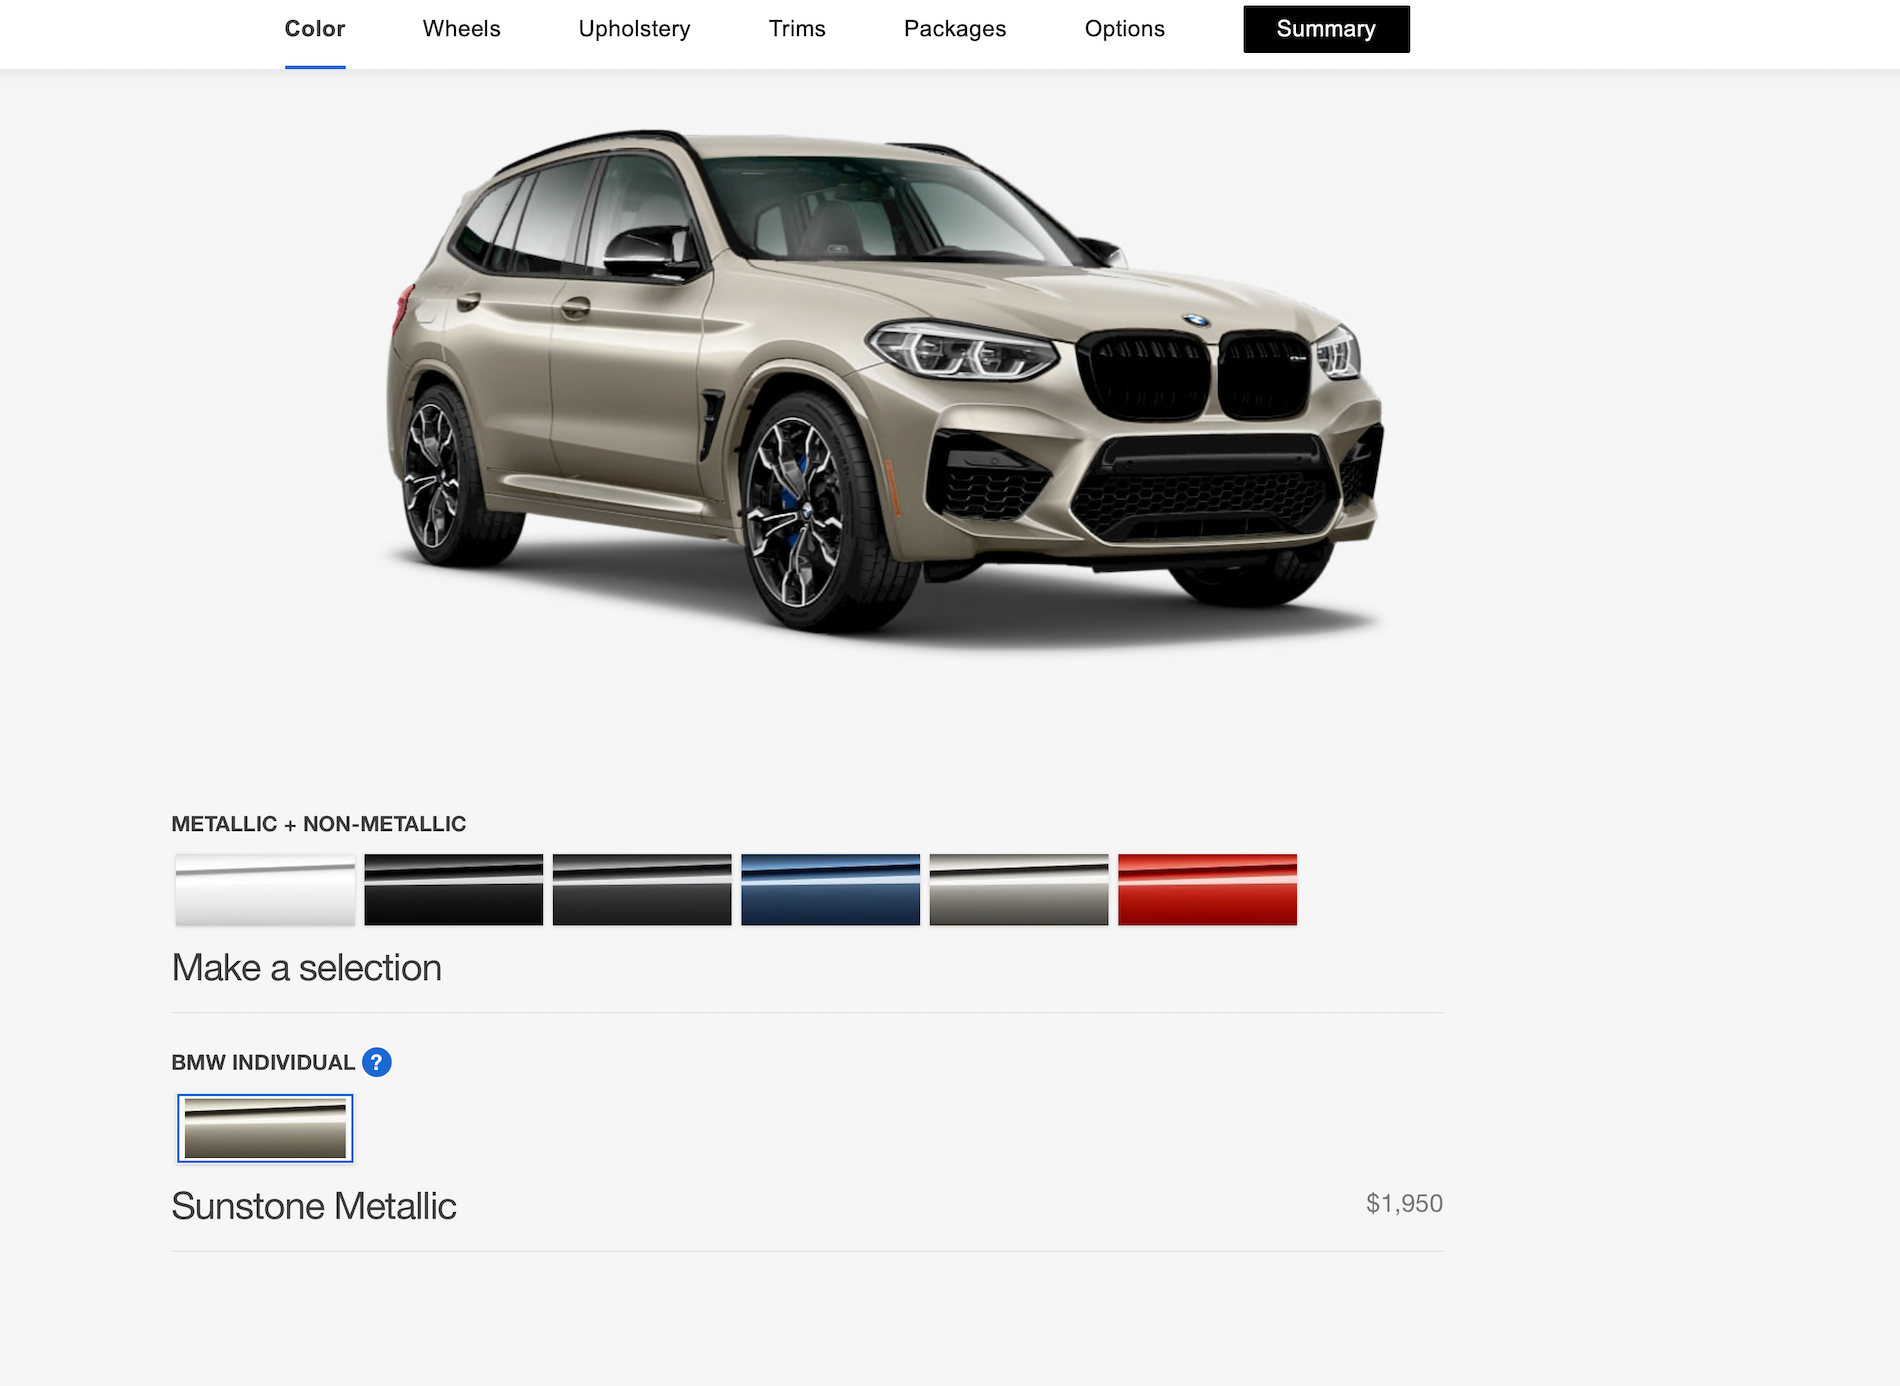Screen dimensions: 1900x1386
Task: Click the BMW INDIVIDUAL section heading
Action: 263,1062
